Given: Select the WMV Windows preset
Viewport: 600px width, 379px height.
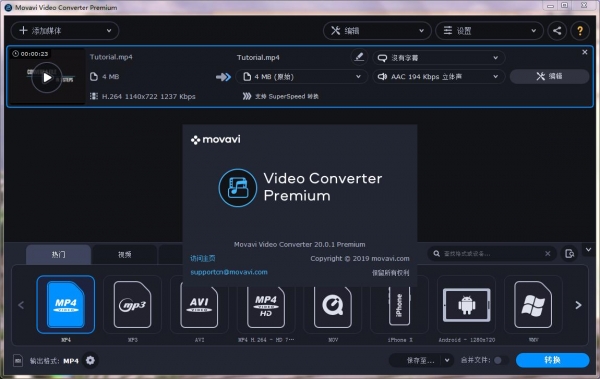Looking at the screenshot, I should point(533,305).
